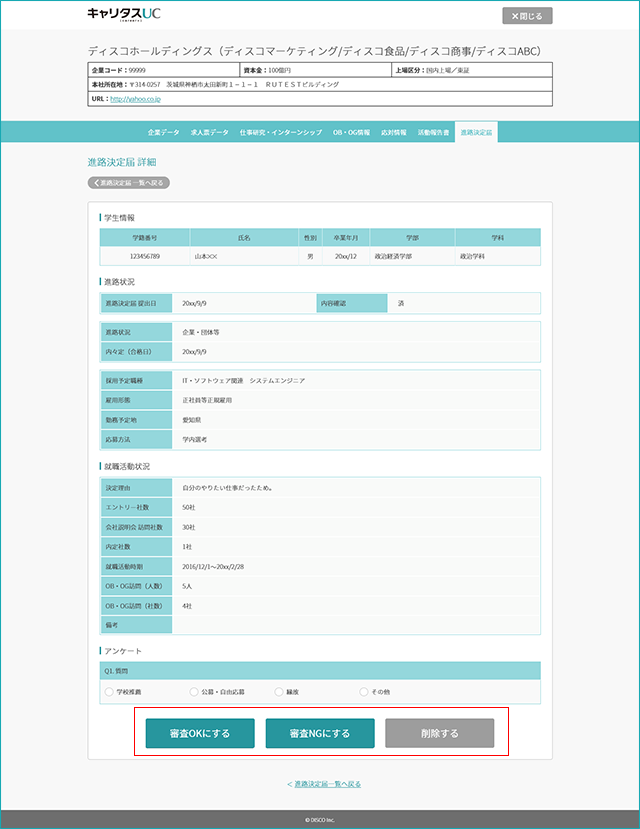Click the © DISCO Inc. footer text
This screenshot has height=829, width=640.
pos(320,820)
